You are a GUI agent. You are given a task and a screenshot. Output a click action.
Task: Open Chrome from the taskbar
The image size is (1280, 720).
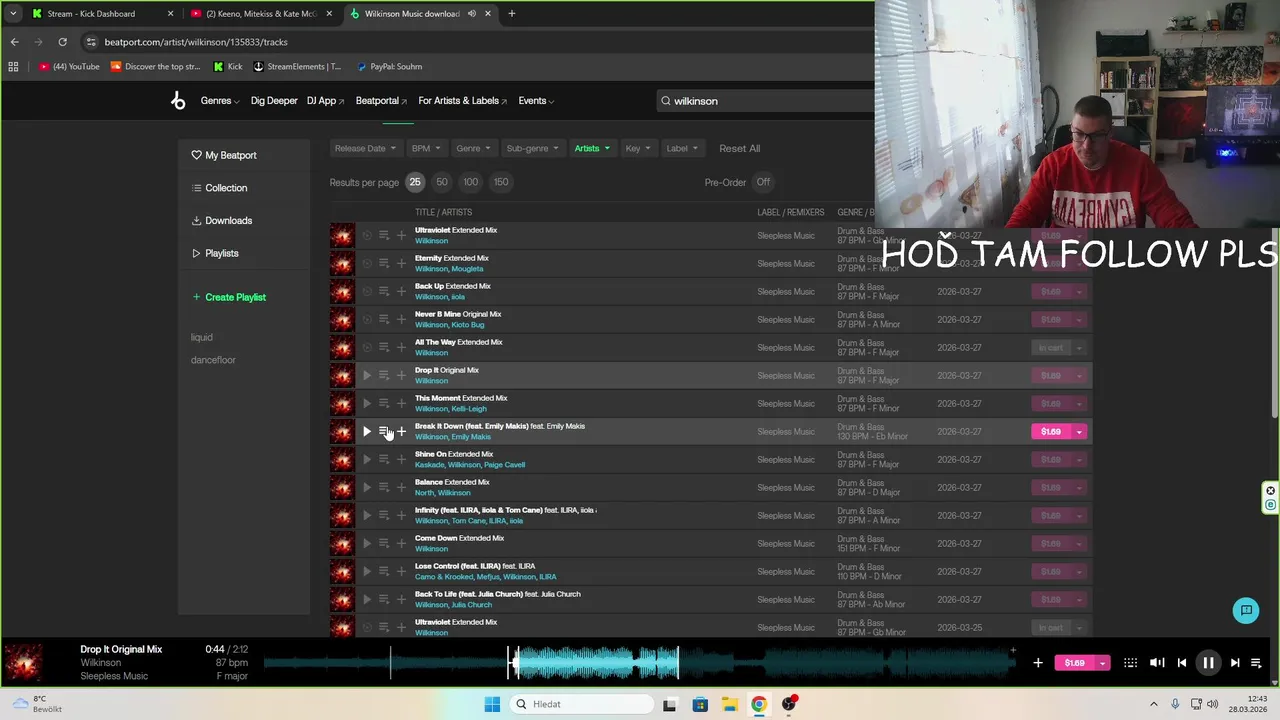click(759, 704)
